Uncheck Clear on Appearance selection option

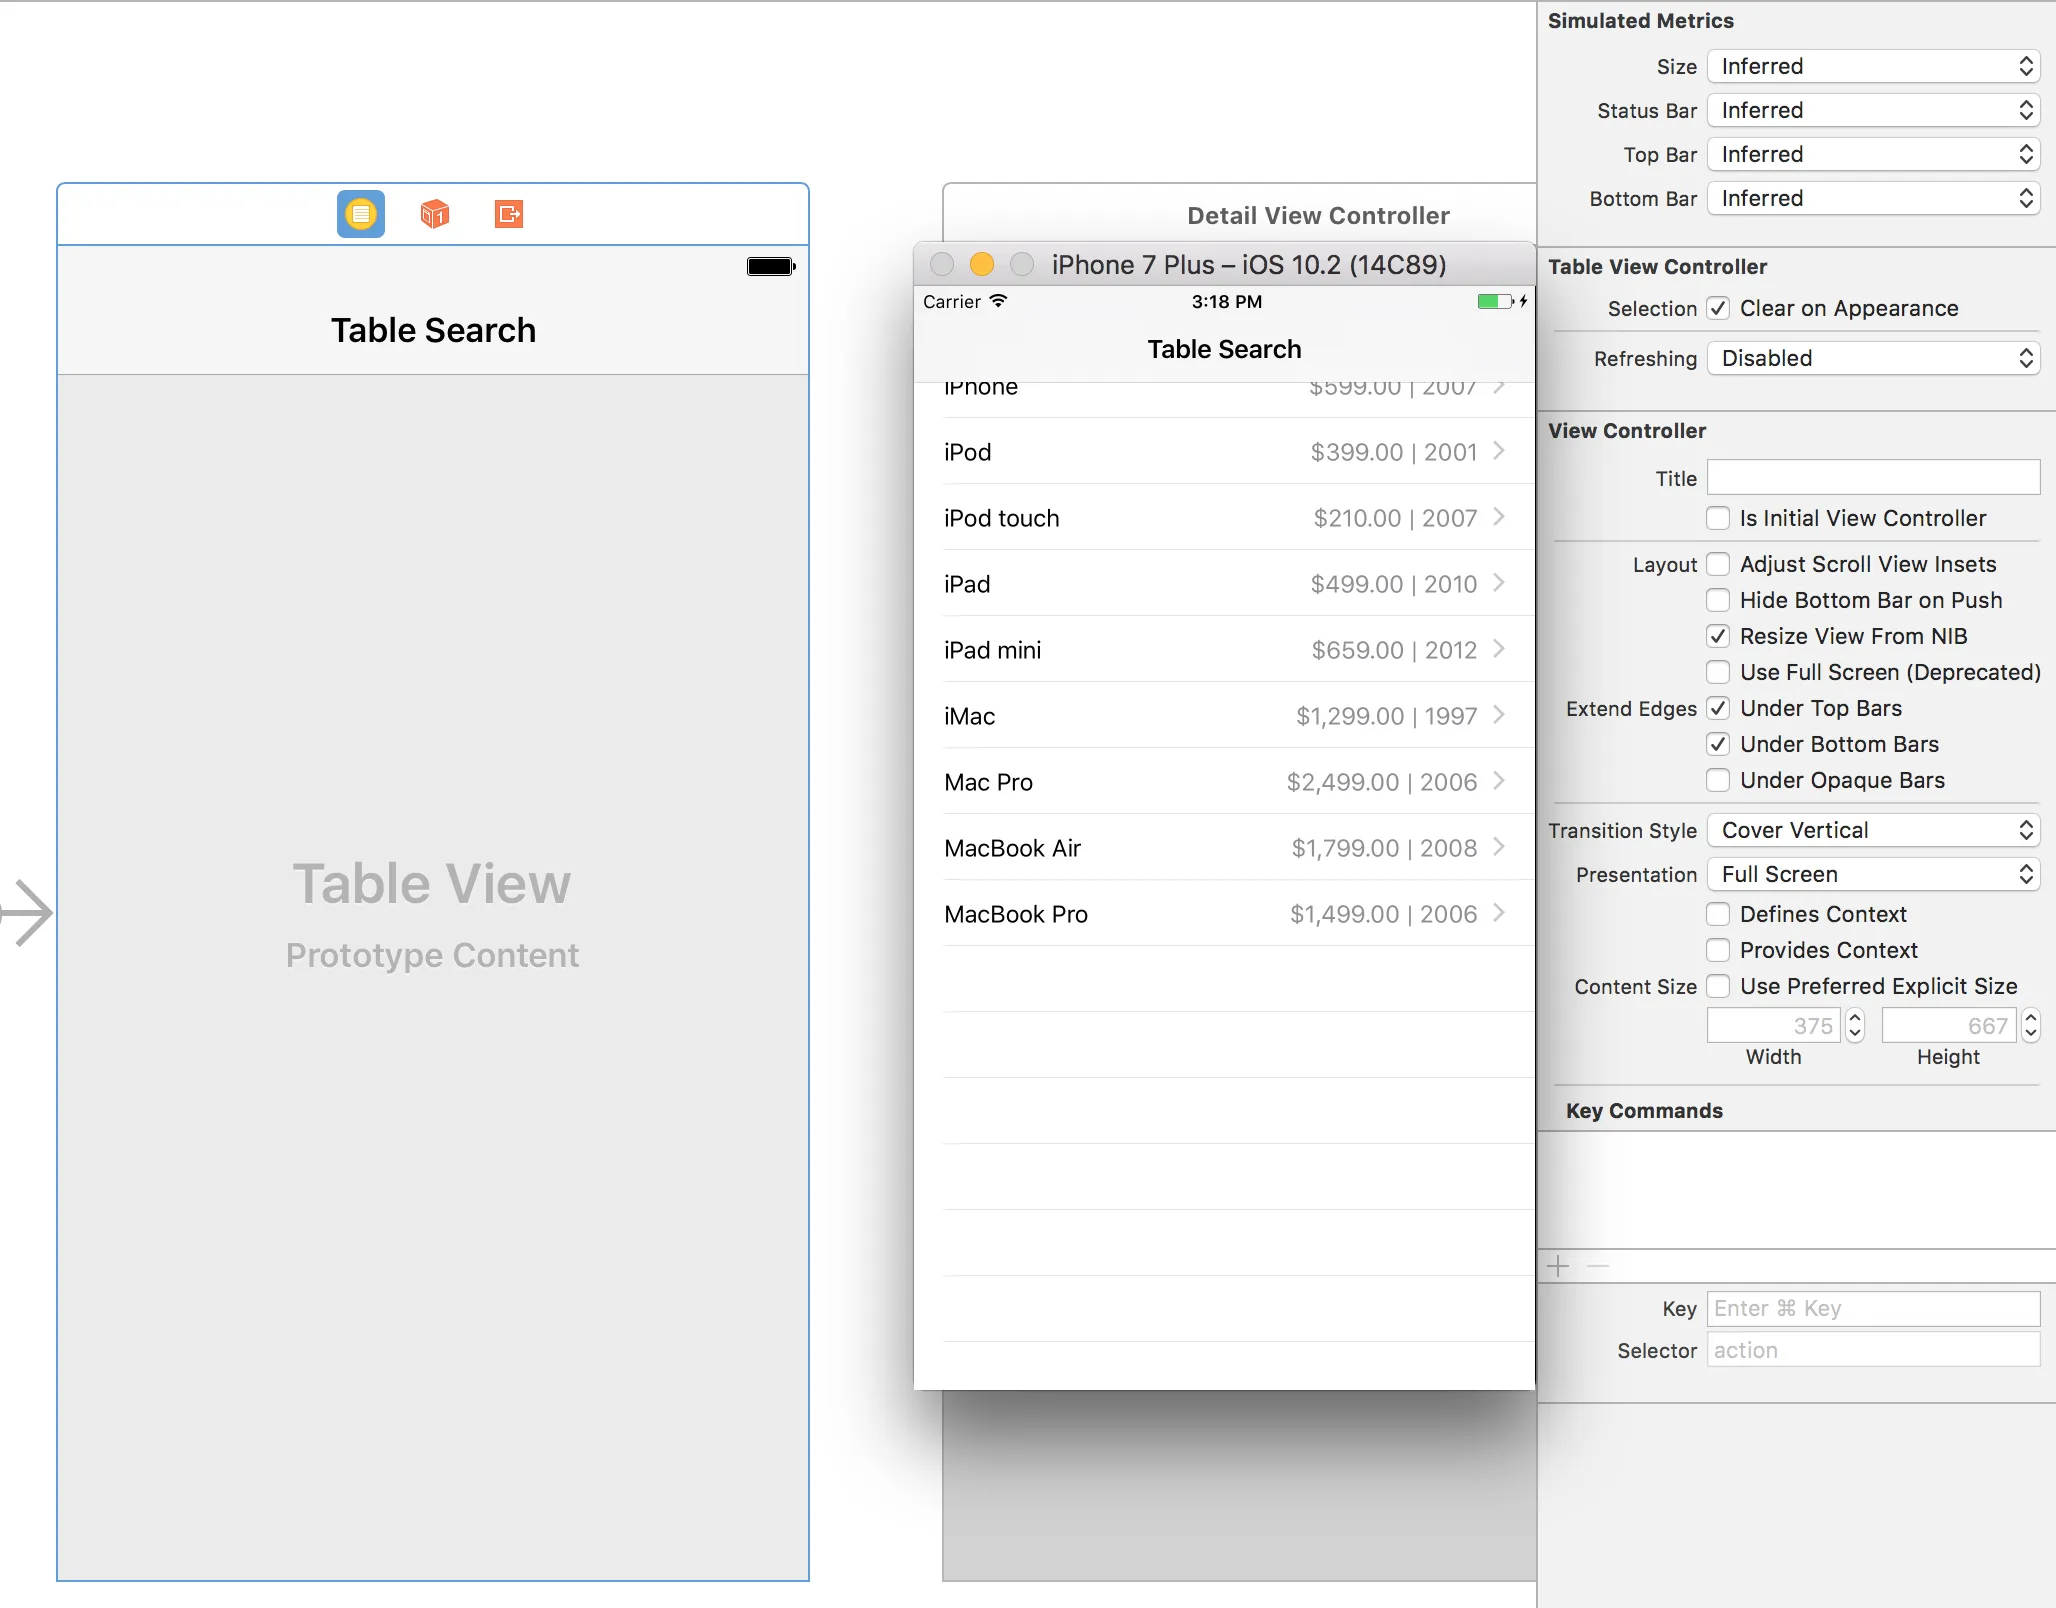coord(1718,308)
